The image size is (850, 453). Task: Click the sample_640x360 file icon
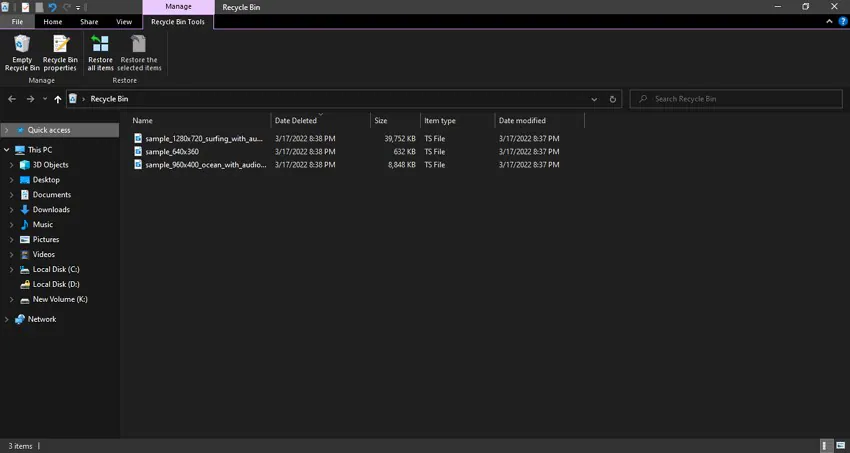coord(138,152)
